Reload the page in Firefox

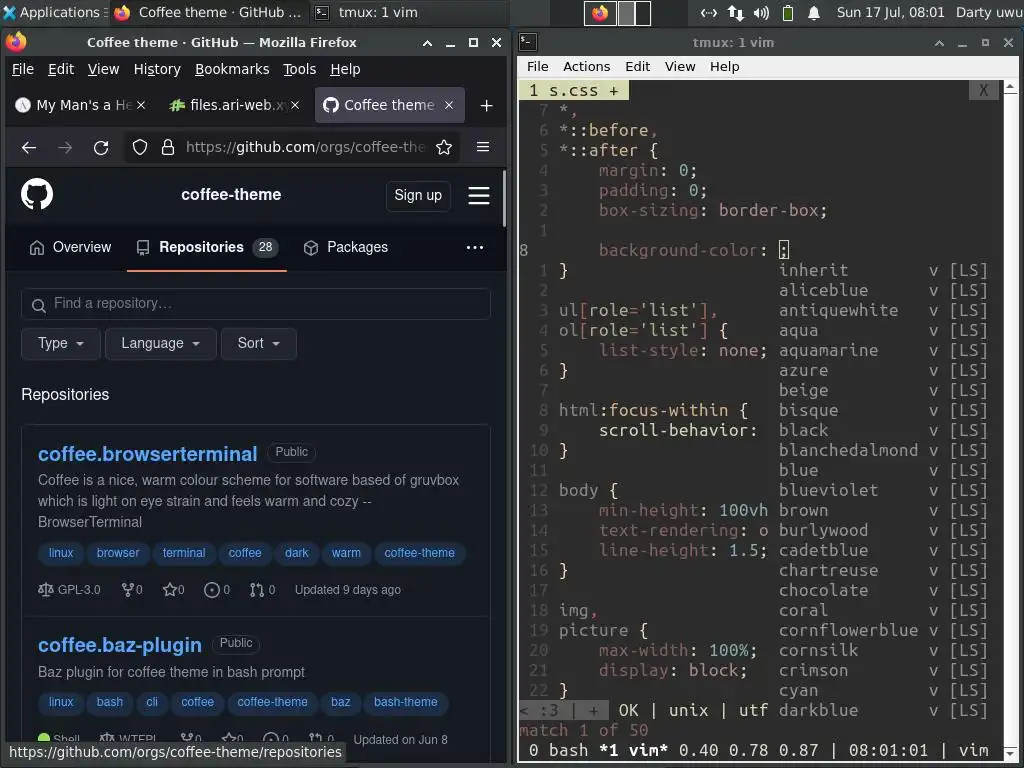[x=101, y=148]
